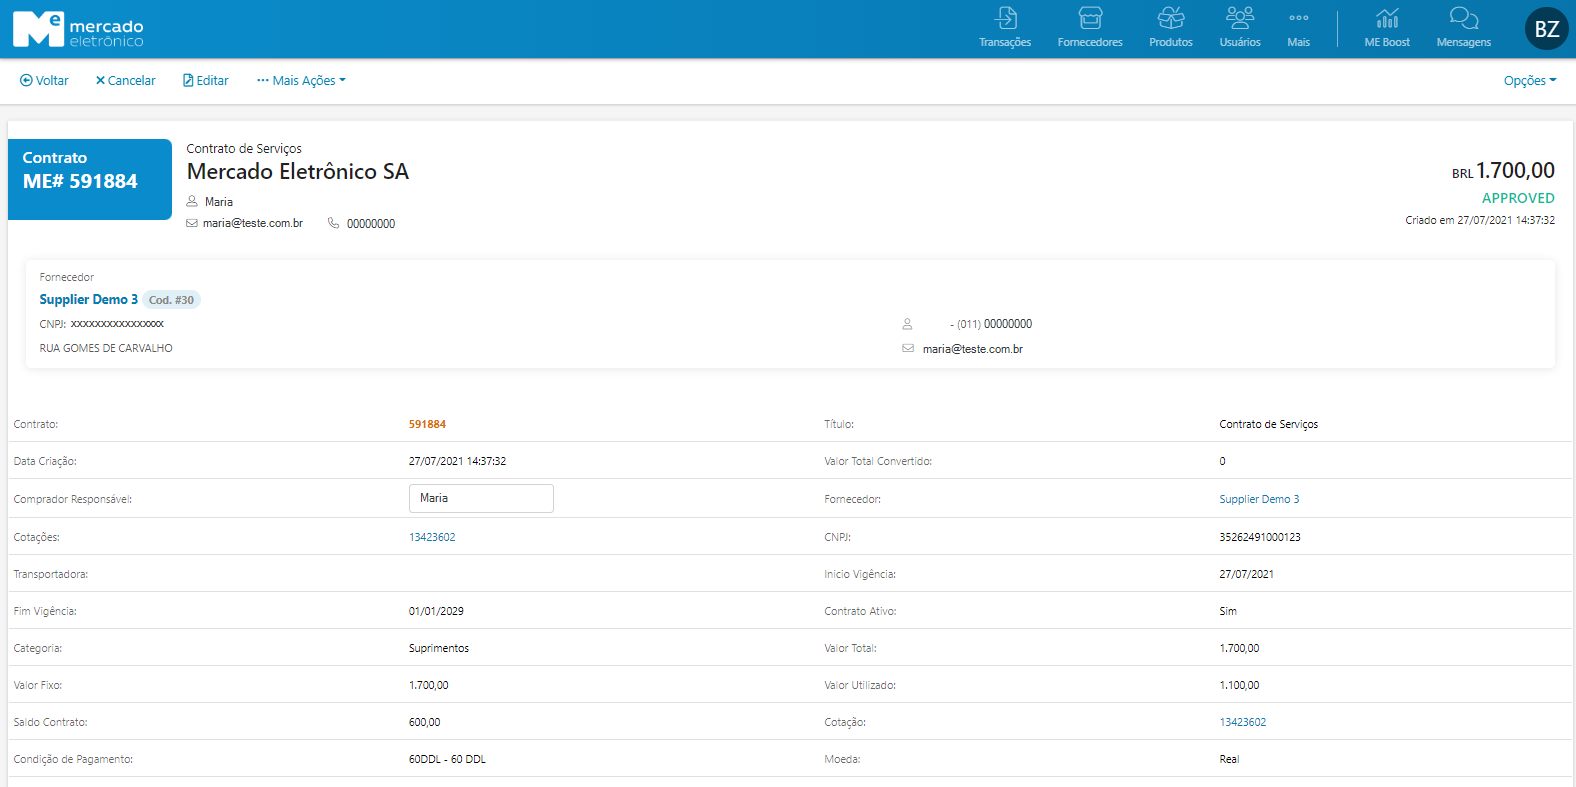The height and width of the screenshot is (787, 1576).
Task: Click the Comprador Responsável Maria field
Action: (x=481, y=498)
